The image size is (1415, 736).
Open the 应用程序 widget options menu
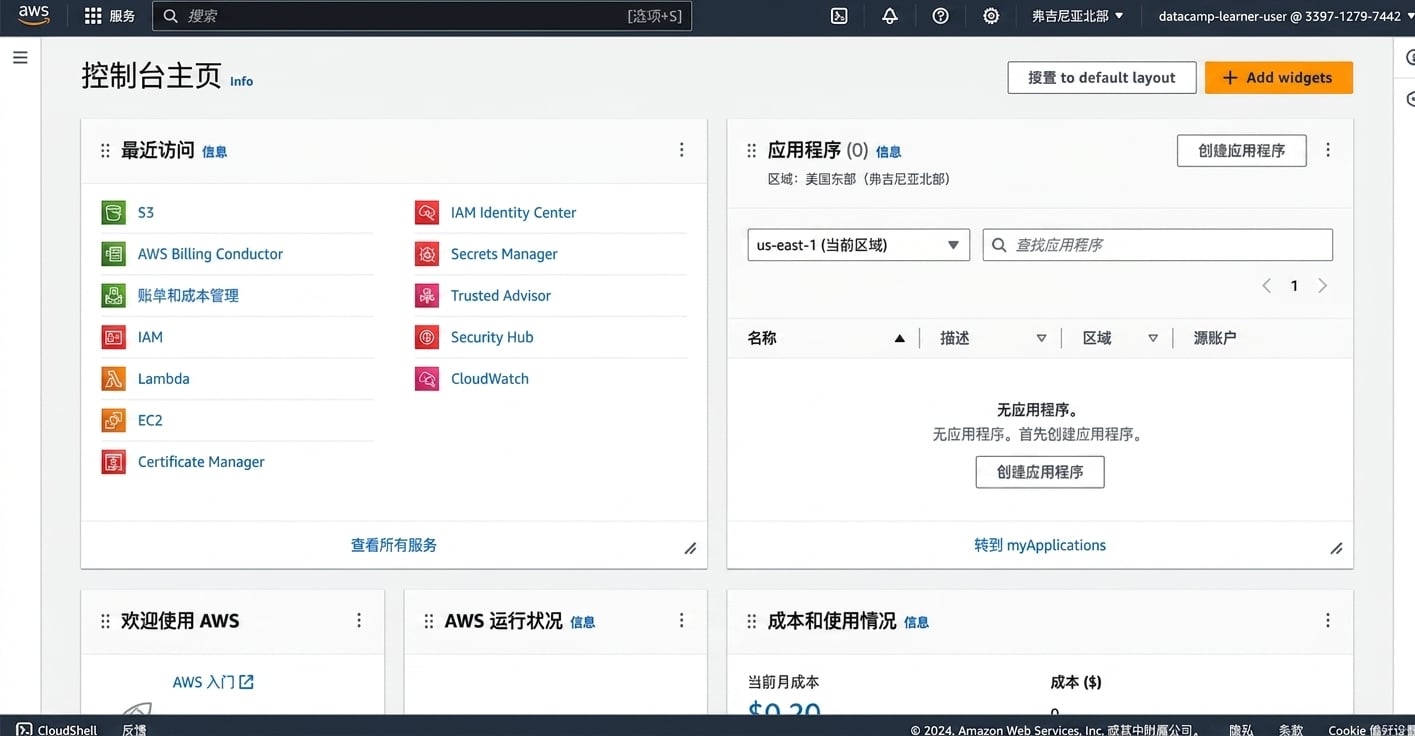pyautogui.click(x=1328, y=150)
